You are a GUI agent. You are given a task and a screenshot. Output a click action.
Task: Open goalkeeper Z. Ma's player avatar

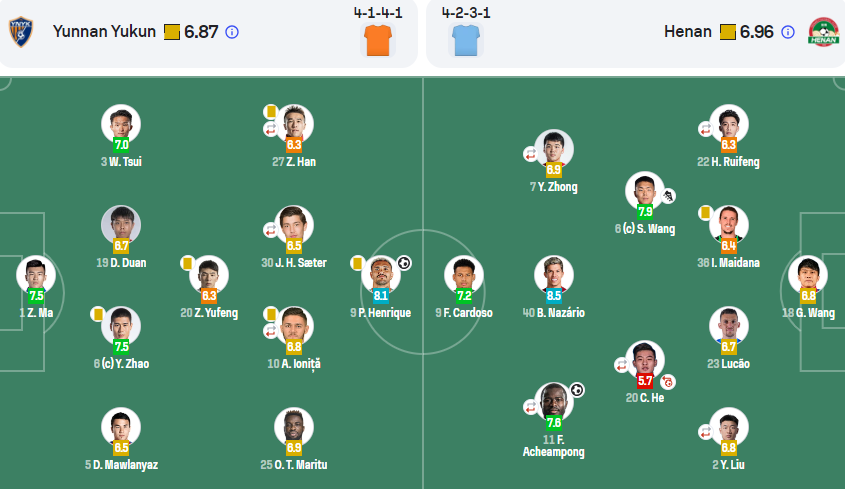(36, 274)
